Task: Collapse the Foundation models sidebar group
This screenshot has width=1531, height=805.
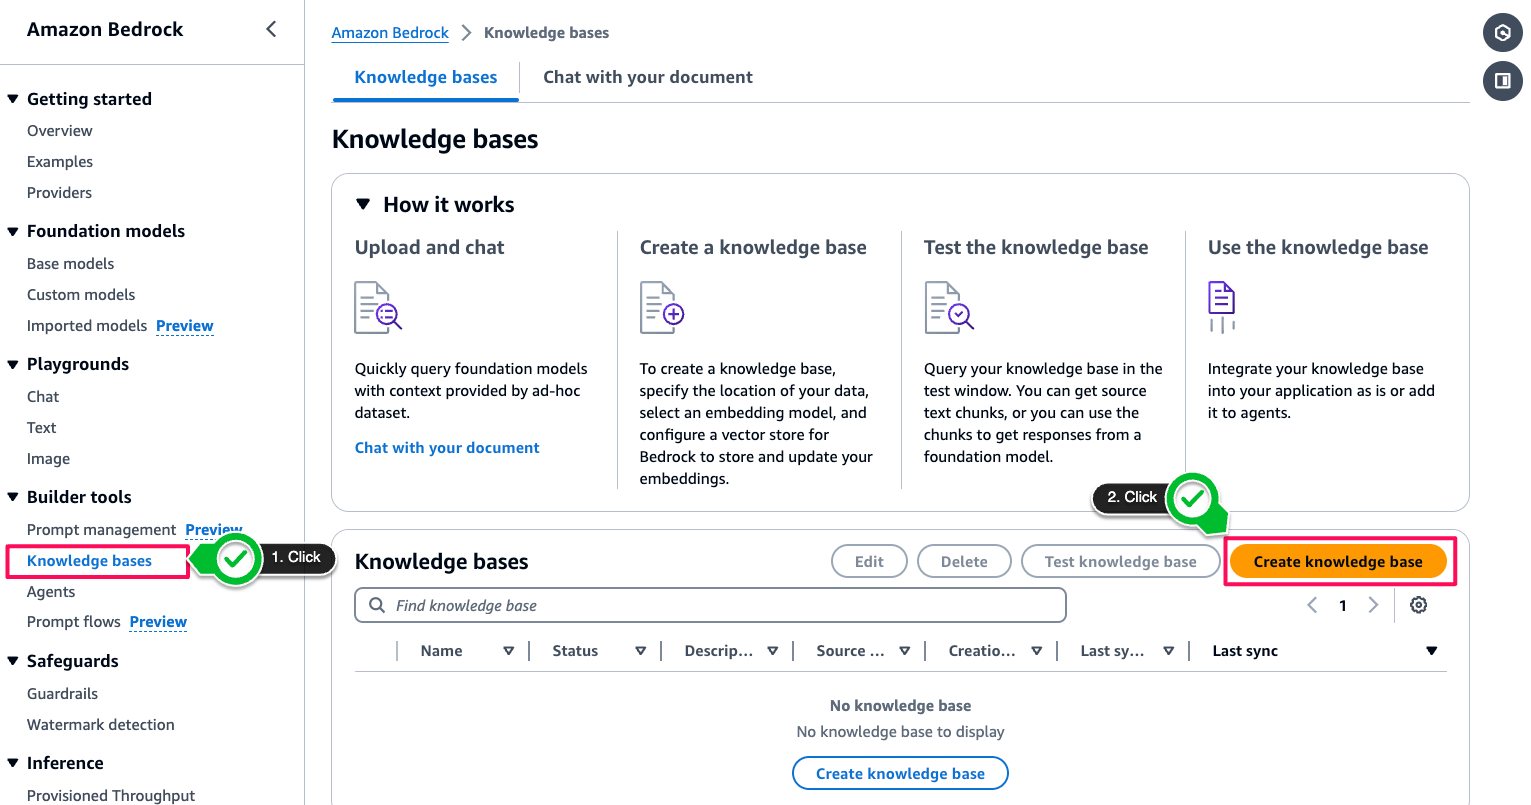Action: [13, 231]
